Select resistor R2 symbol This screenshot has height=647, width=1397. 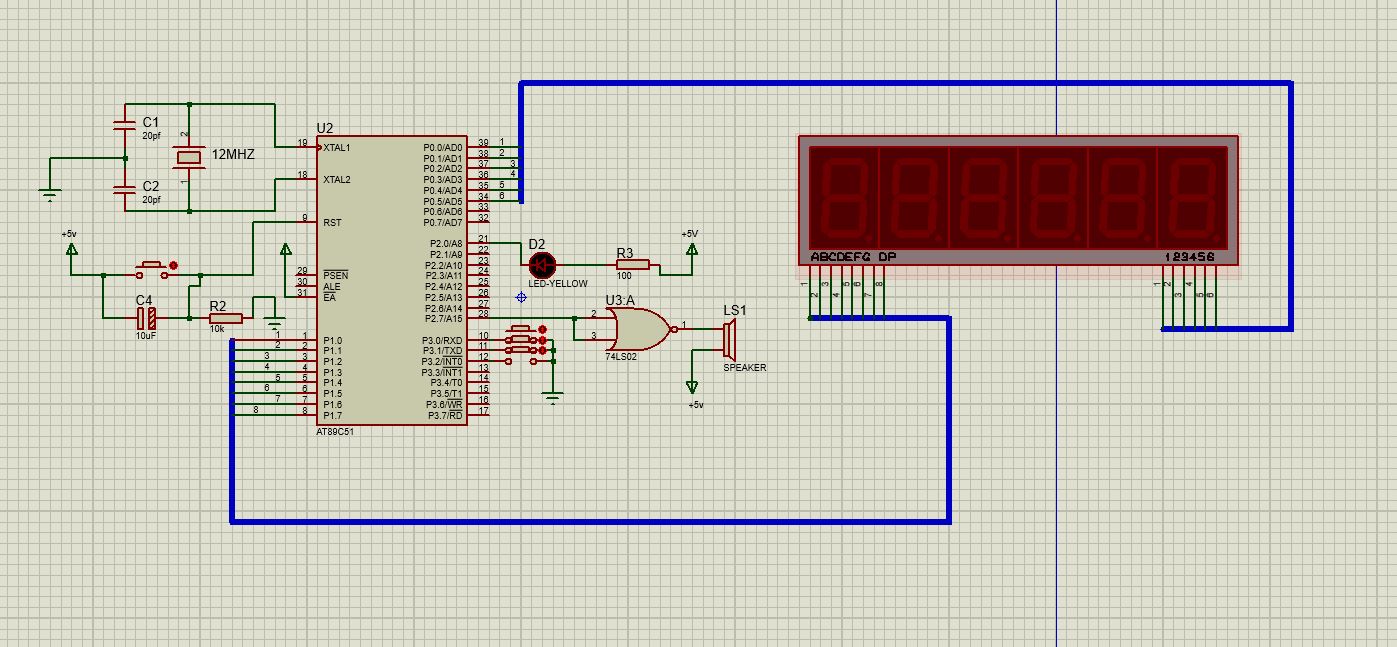(x=225, y=318)
